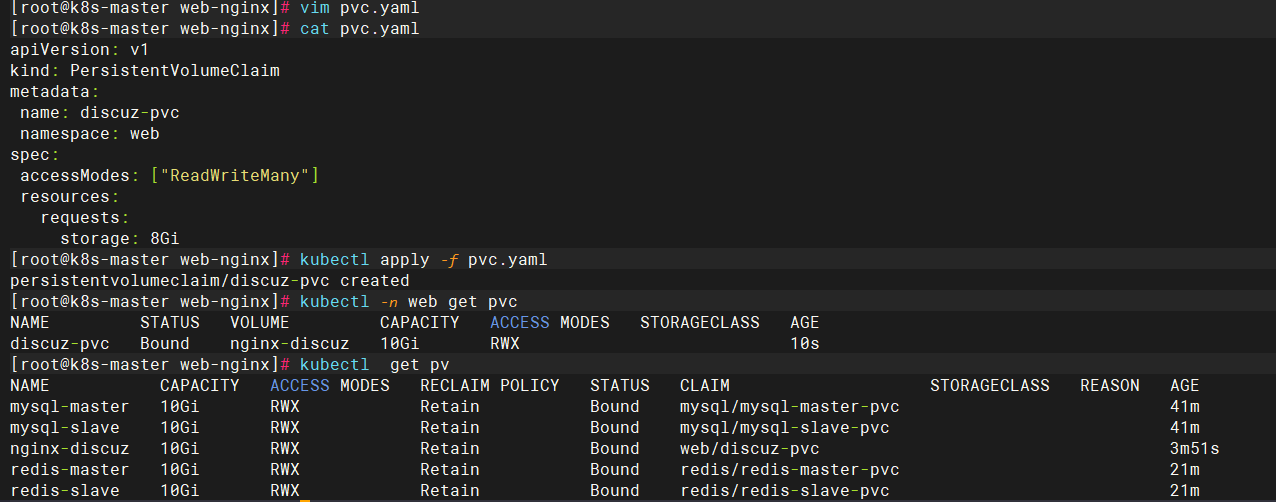Viewport: 1276px width, 502px height.
Task: Click the '41m' age in mysql-master row
Action: point(1185,407)
